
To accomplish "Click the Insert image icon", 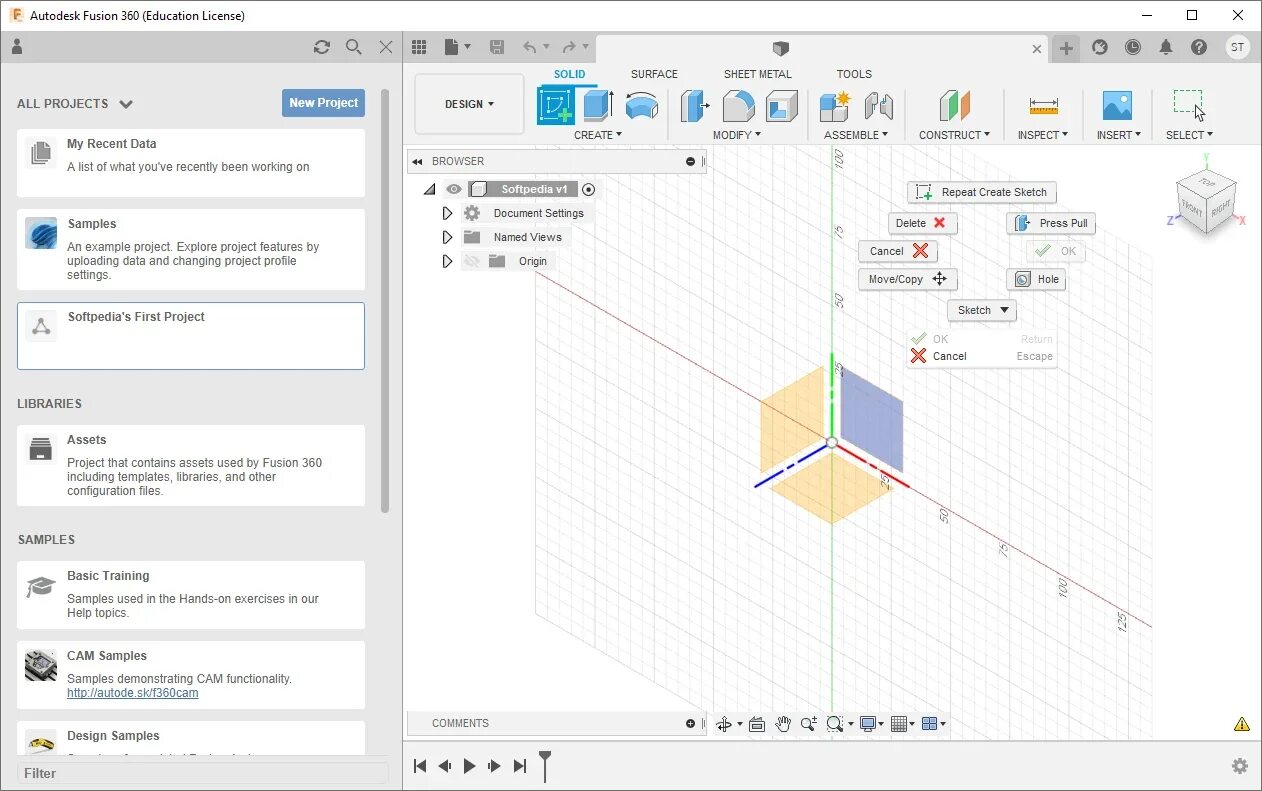I will point(1117,105).
